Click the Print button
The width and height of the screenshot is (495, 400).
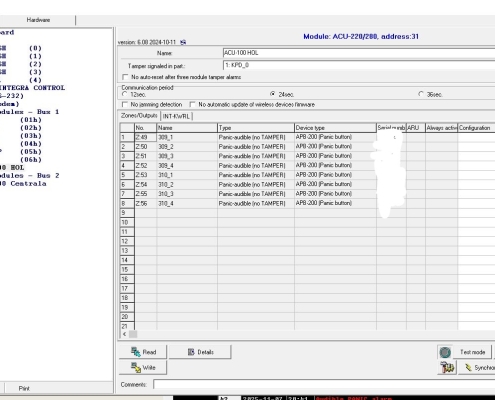[24, 388]
